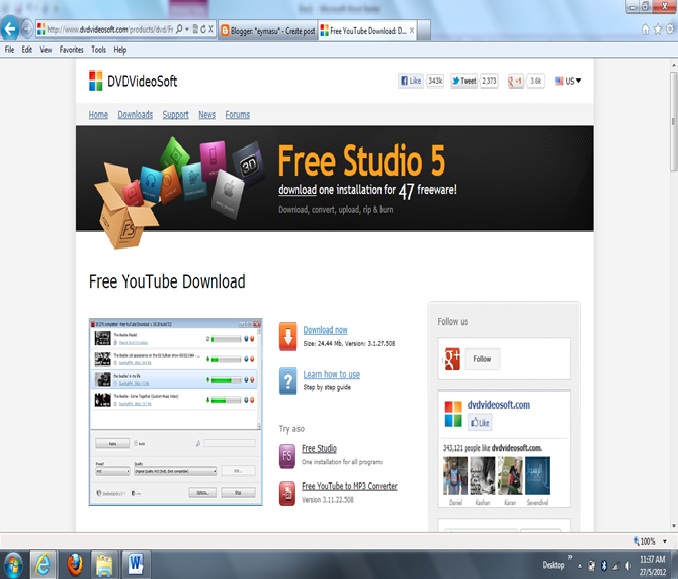
Task: Go to the Home page link
Action: (98, 115)
